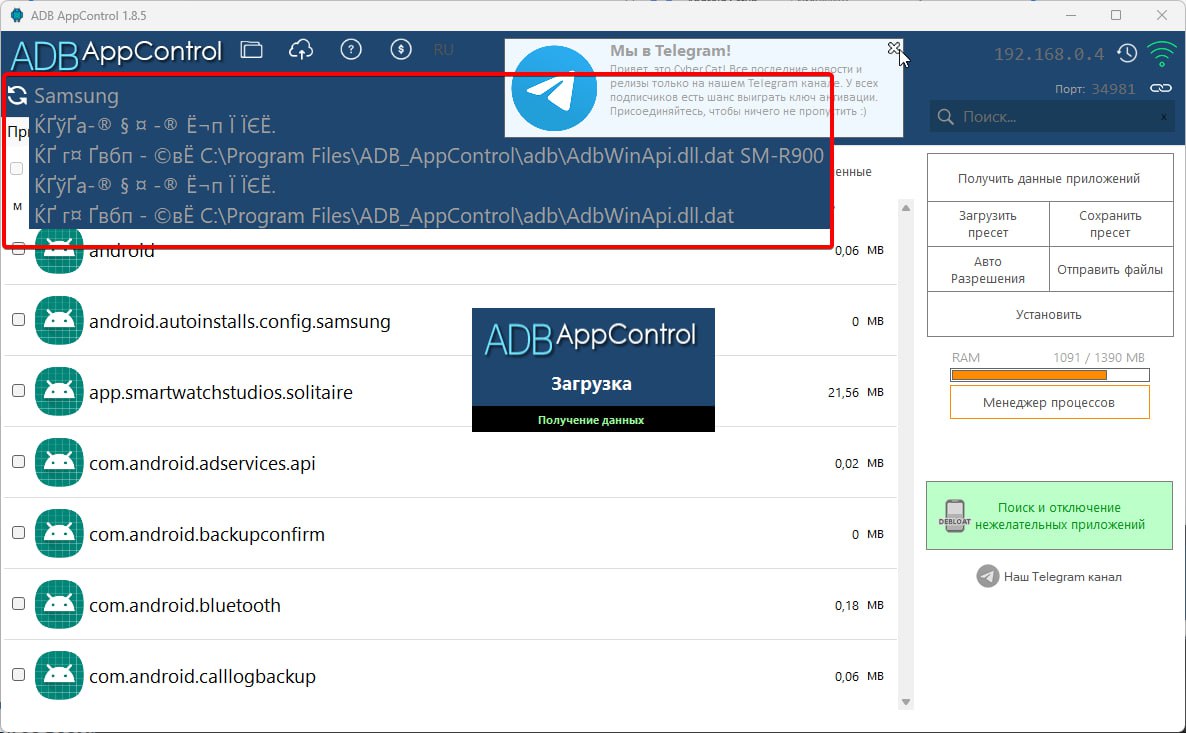Check the android package checkbox
The width and height of the screenshot is (1186, 733).
[18, 250]
